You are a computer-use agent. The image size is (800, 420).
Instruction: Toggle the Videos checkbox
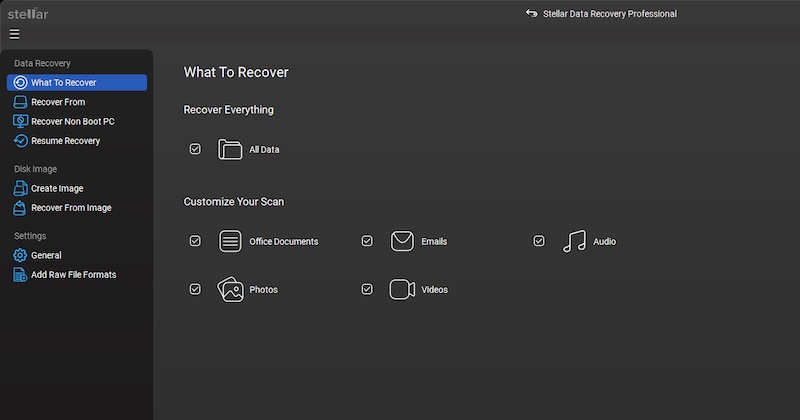pos(367,289)
